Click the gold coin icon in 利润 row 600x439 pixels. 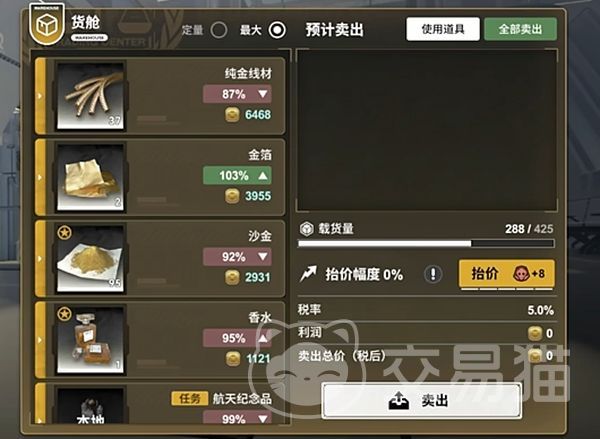click(x=535, y=333)
